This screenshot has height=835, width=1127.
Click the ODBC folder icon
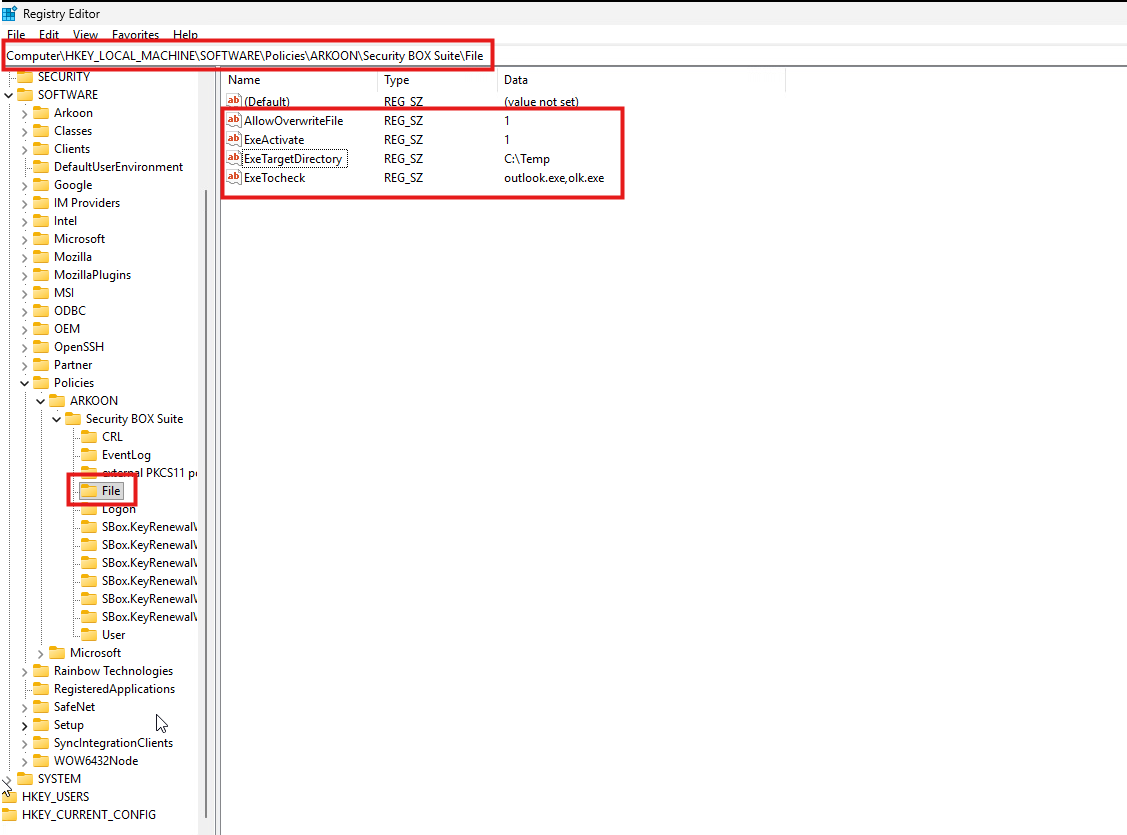click(x=42, y=310)
